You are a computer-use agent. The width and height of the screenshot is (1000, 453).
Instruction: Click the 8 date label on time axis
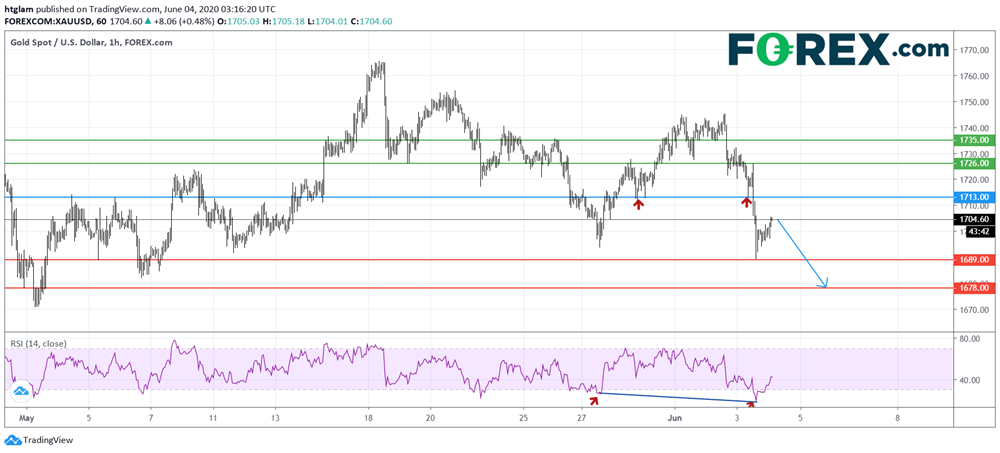point(897,419)
